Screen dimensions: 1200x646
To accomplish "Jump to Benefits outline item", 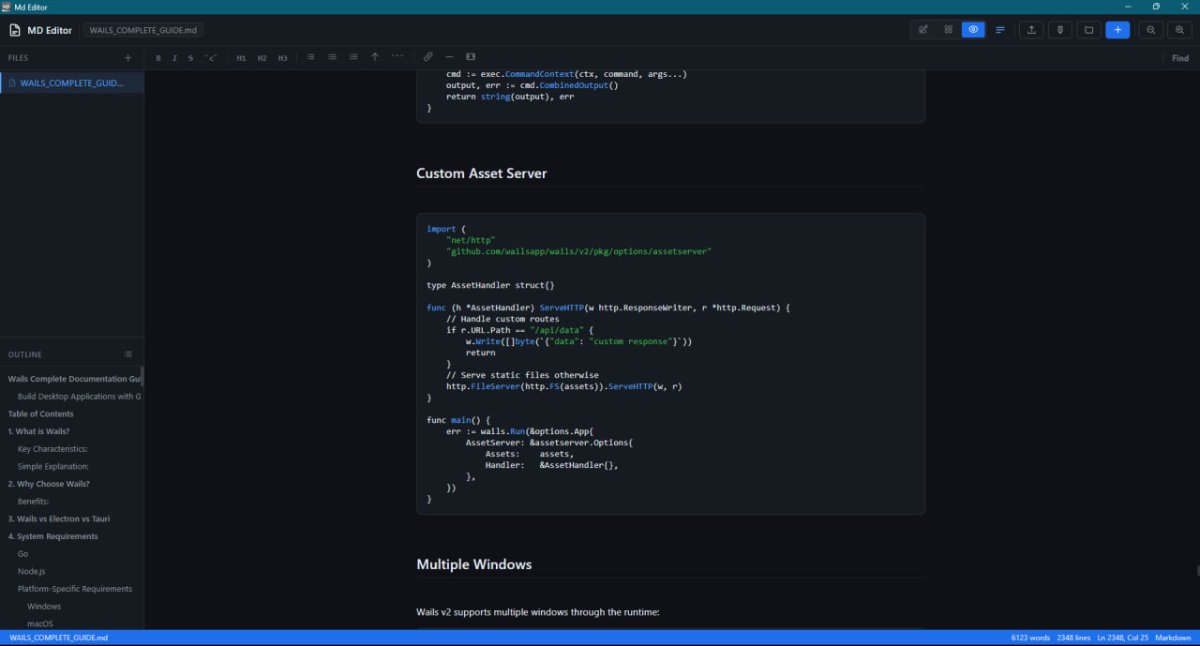I will coord(33,501).
